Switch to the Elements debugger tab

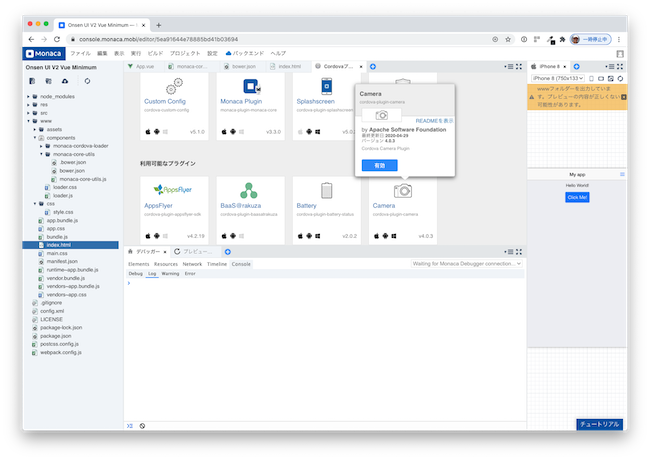click(x=138, y=264)
